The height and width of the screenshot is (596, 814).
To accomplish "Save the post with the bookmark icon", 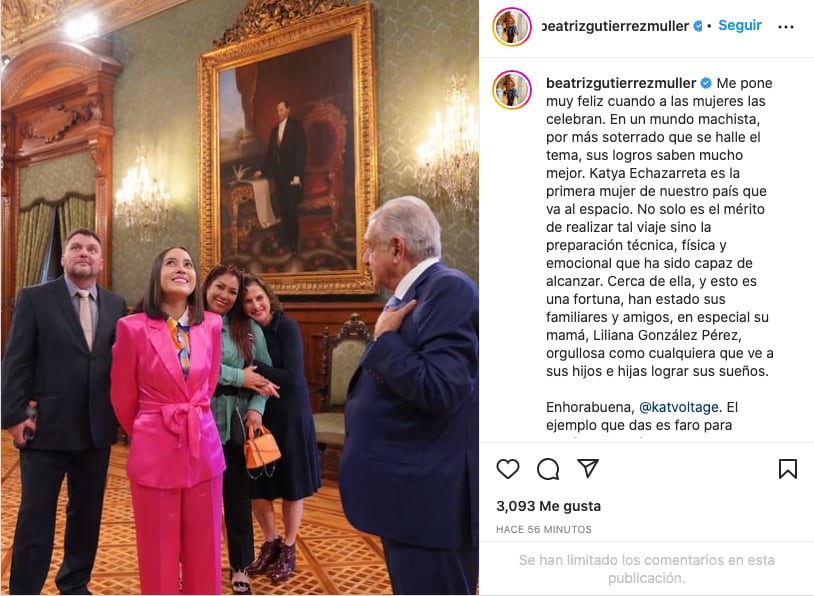I will coord(788,469).
